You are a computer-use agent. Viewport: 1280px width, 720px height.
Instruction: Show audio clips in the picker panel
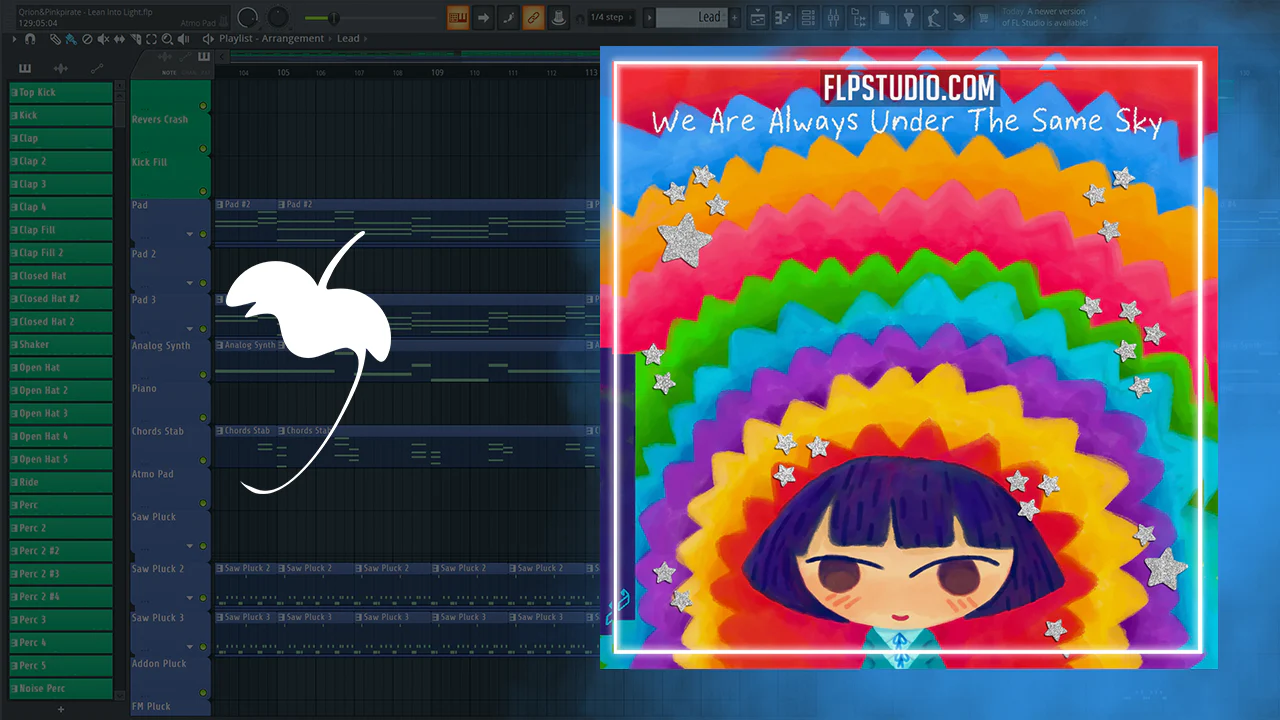click(60, 68)
